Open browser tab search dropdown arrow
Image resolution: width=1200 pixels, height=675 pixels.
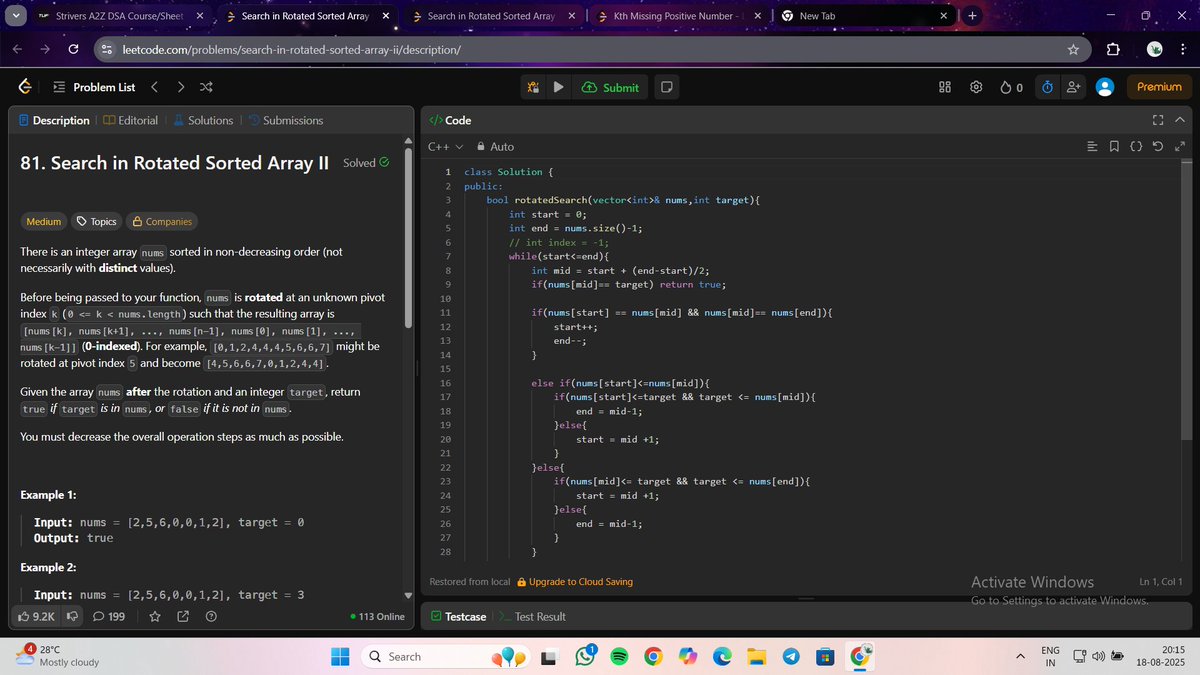14,16
